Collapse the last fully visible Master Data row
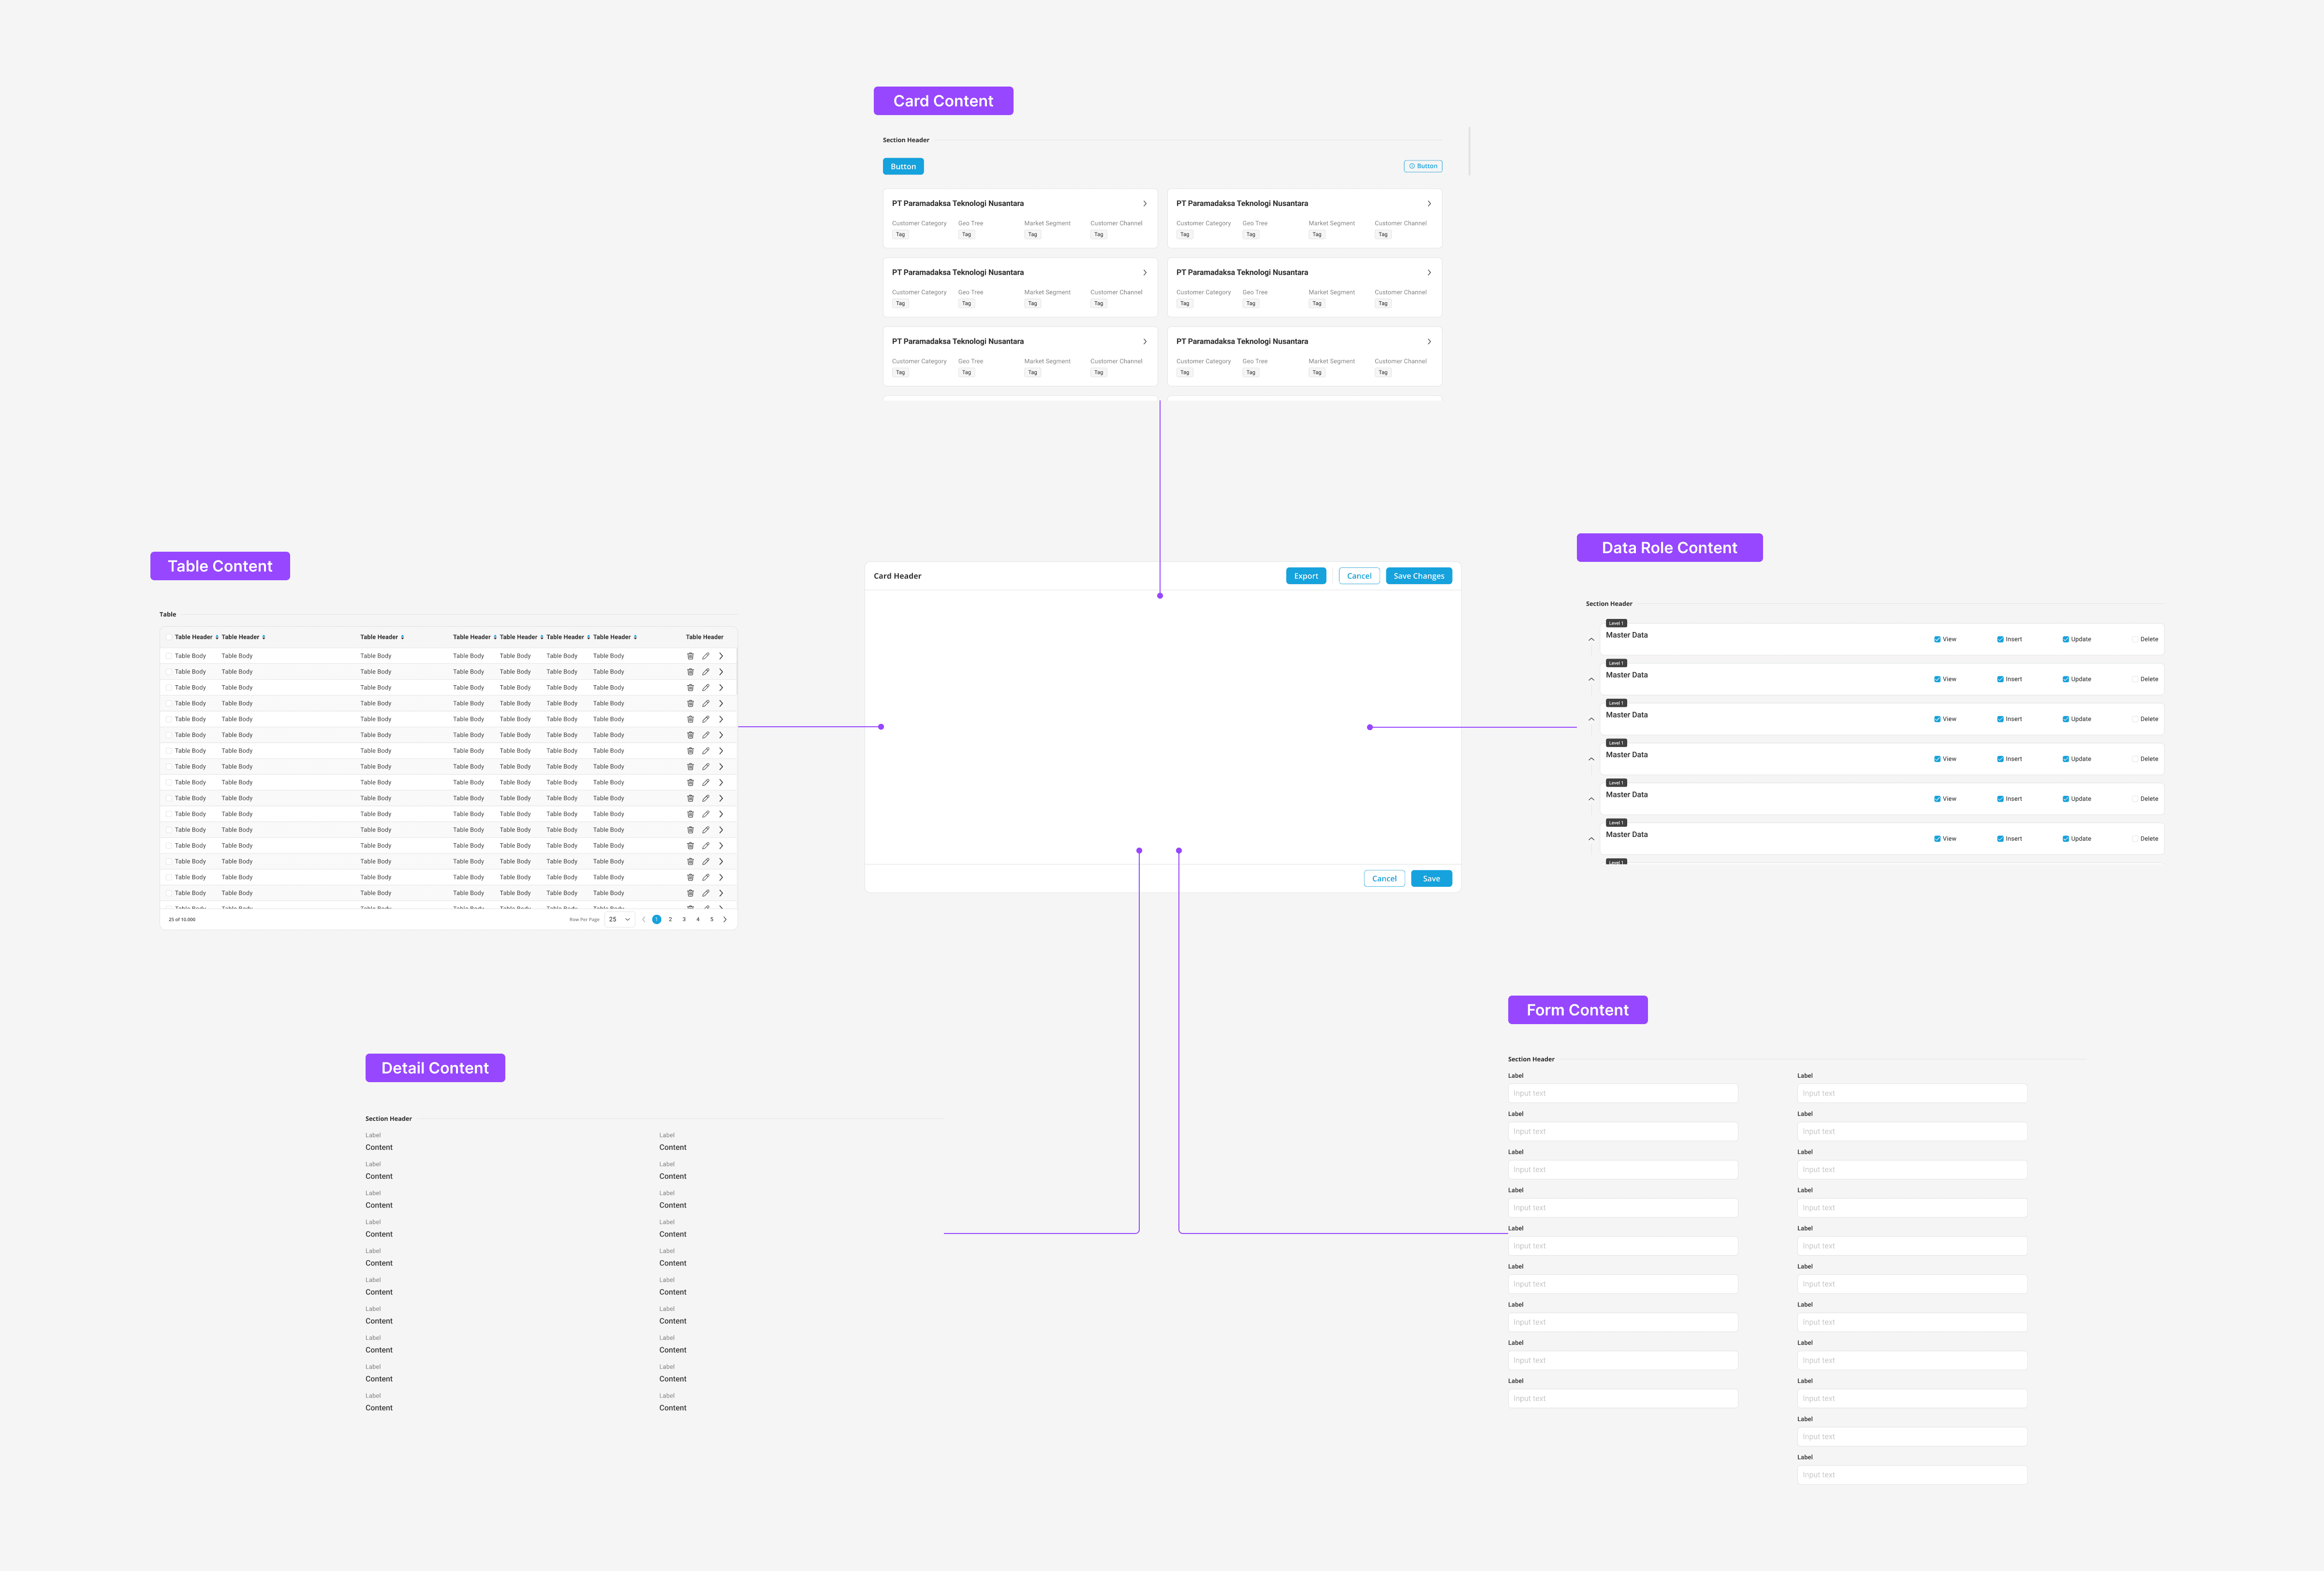The width and height of the screenshot is (2324, 1571). tap(1591, 839)
